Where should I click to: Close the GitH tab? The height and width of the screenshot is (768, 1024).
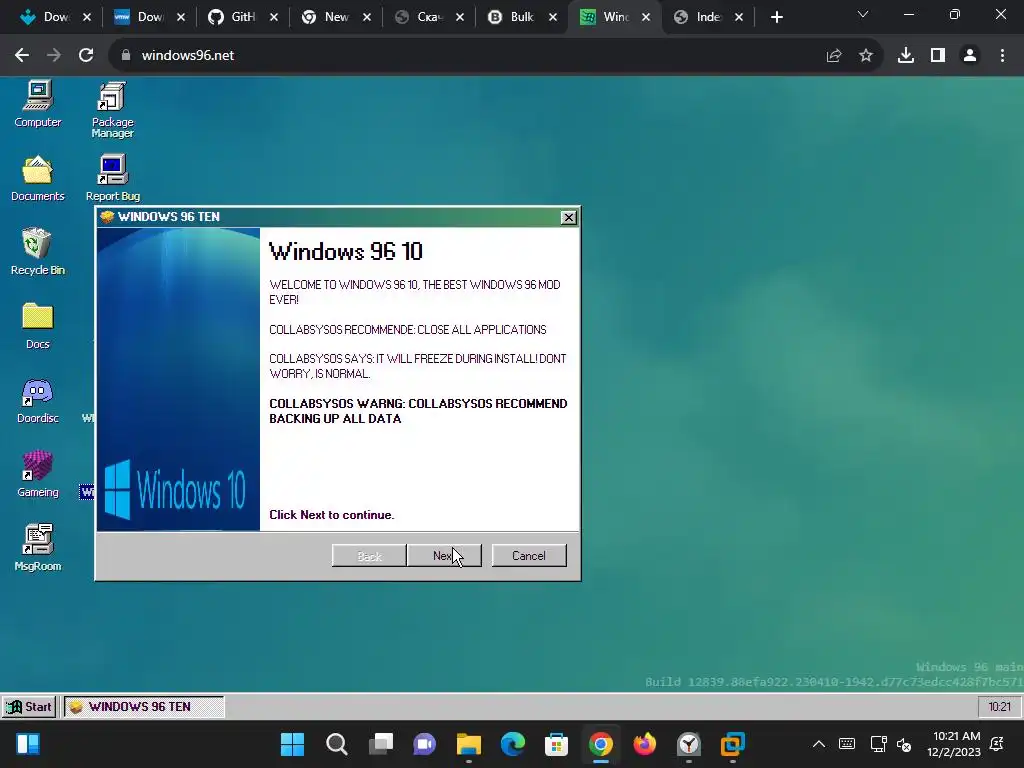point(274,18)
